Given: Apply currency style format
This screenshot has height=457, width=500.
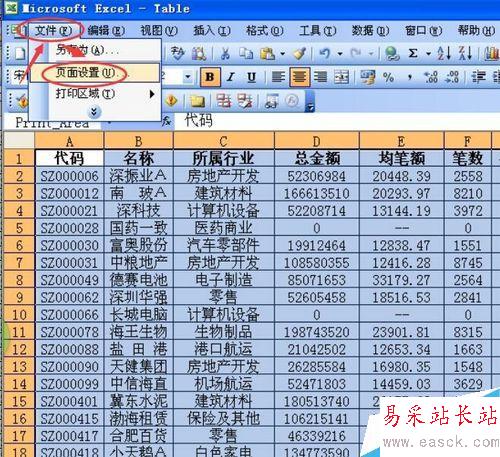Looking at the screenshot, I should pyautogui.click(x=368, y=77).
